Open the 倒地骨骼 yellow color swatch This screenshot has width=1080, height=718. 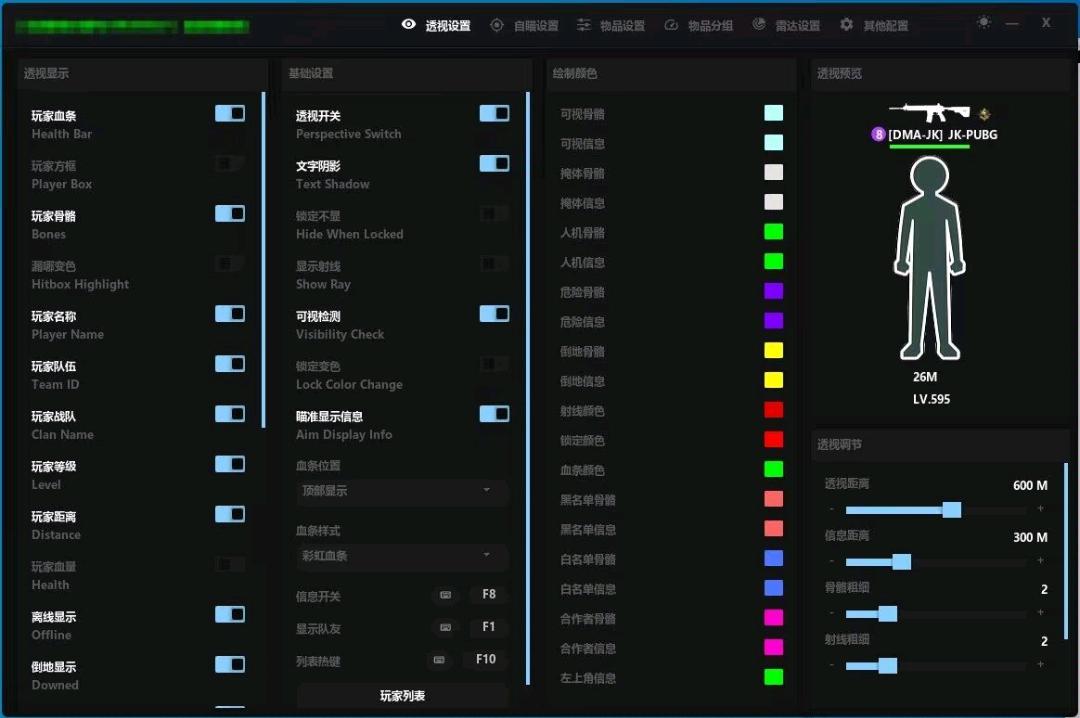[773, 350]
